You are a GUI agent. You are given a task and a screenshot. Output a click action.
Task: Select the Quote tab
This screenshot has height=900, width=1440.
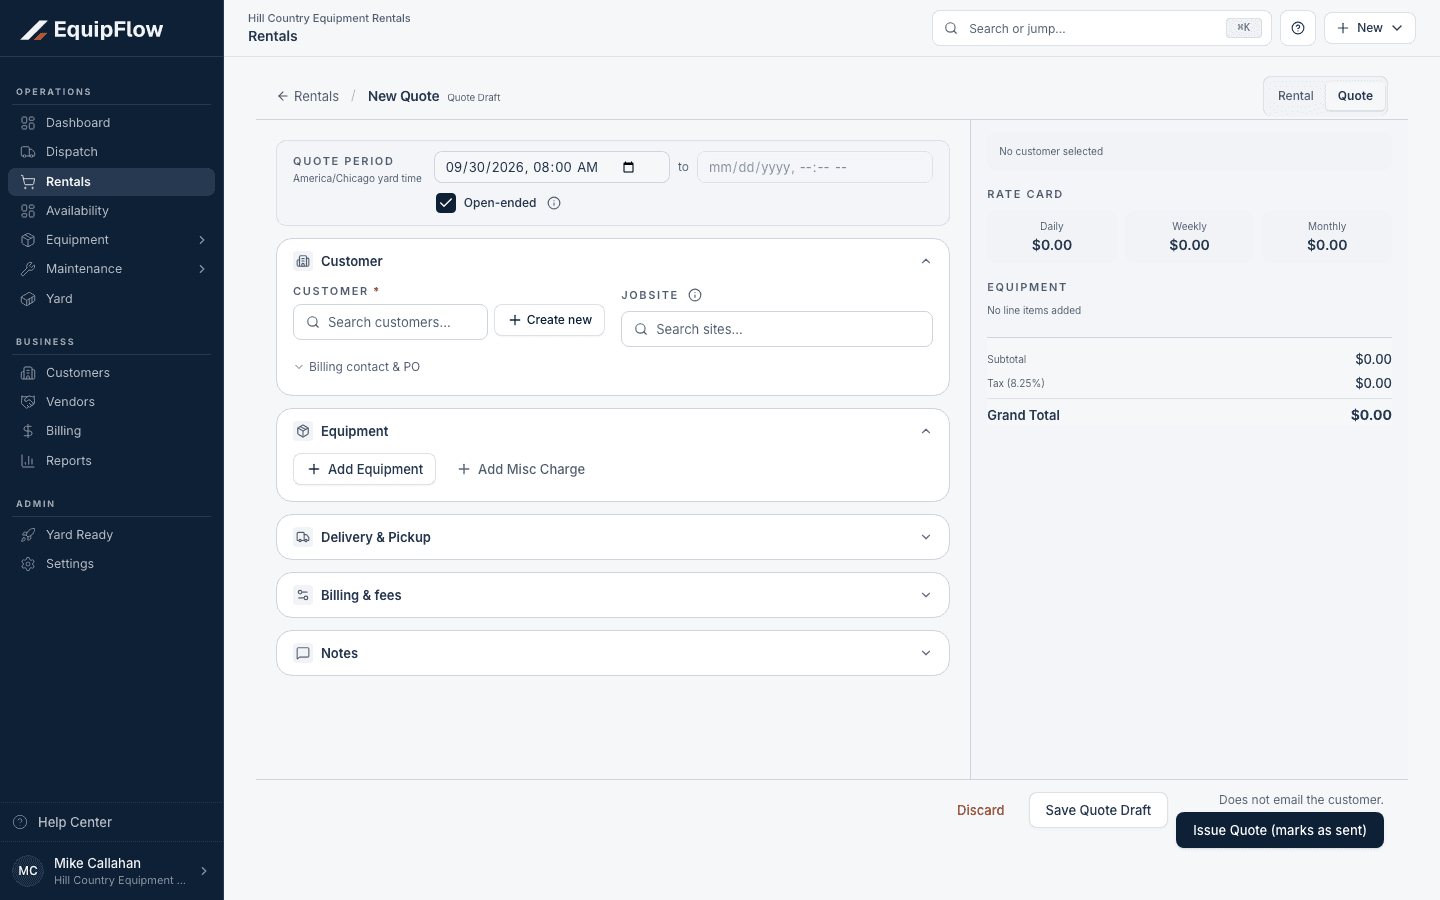(x=1355, y=96)
